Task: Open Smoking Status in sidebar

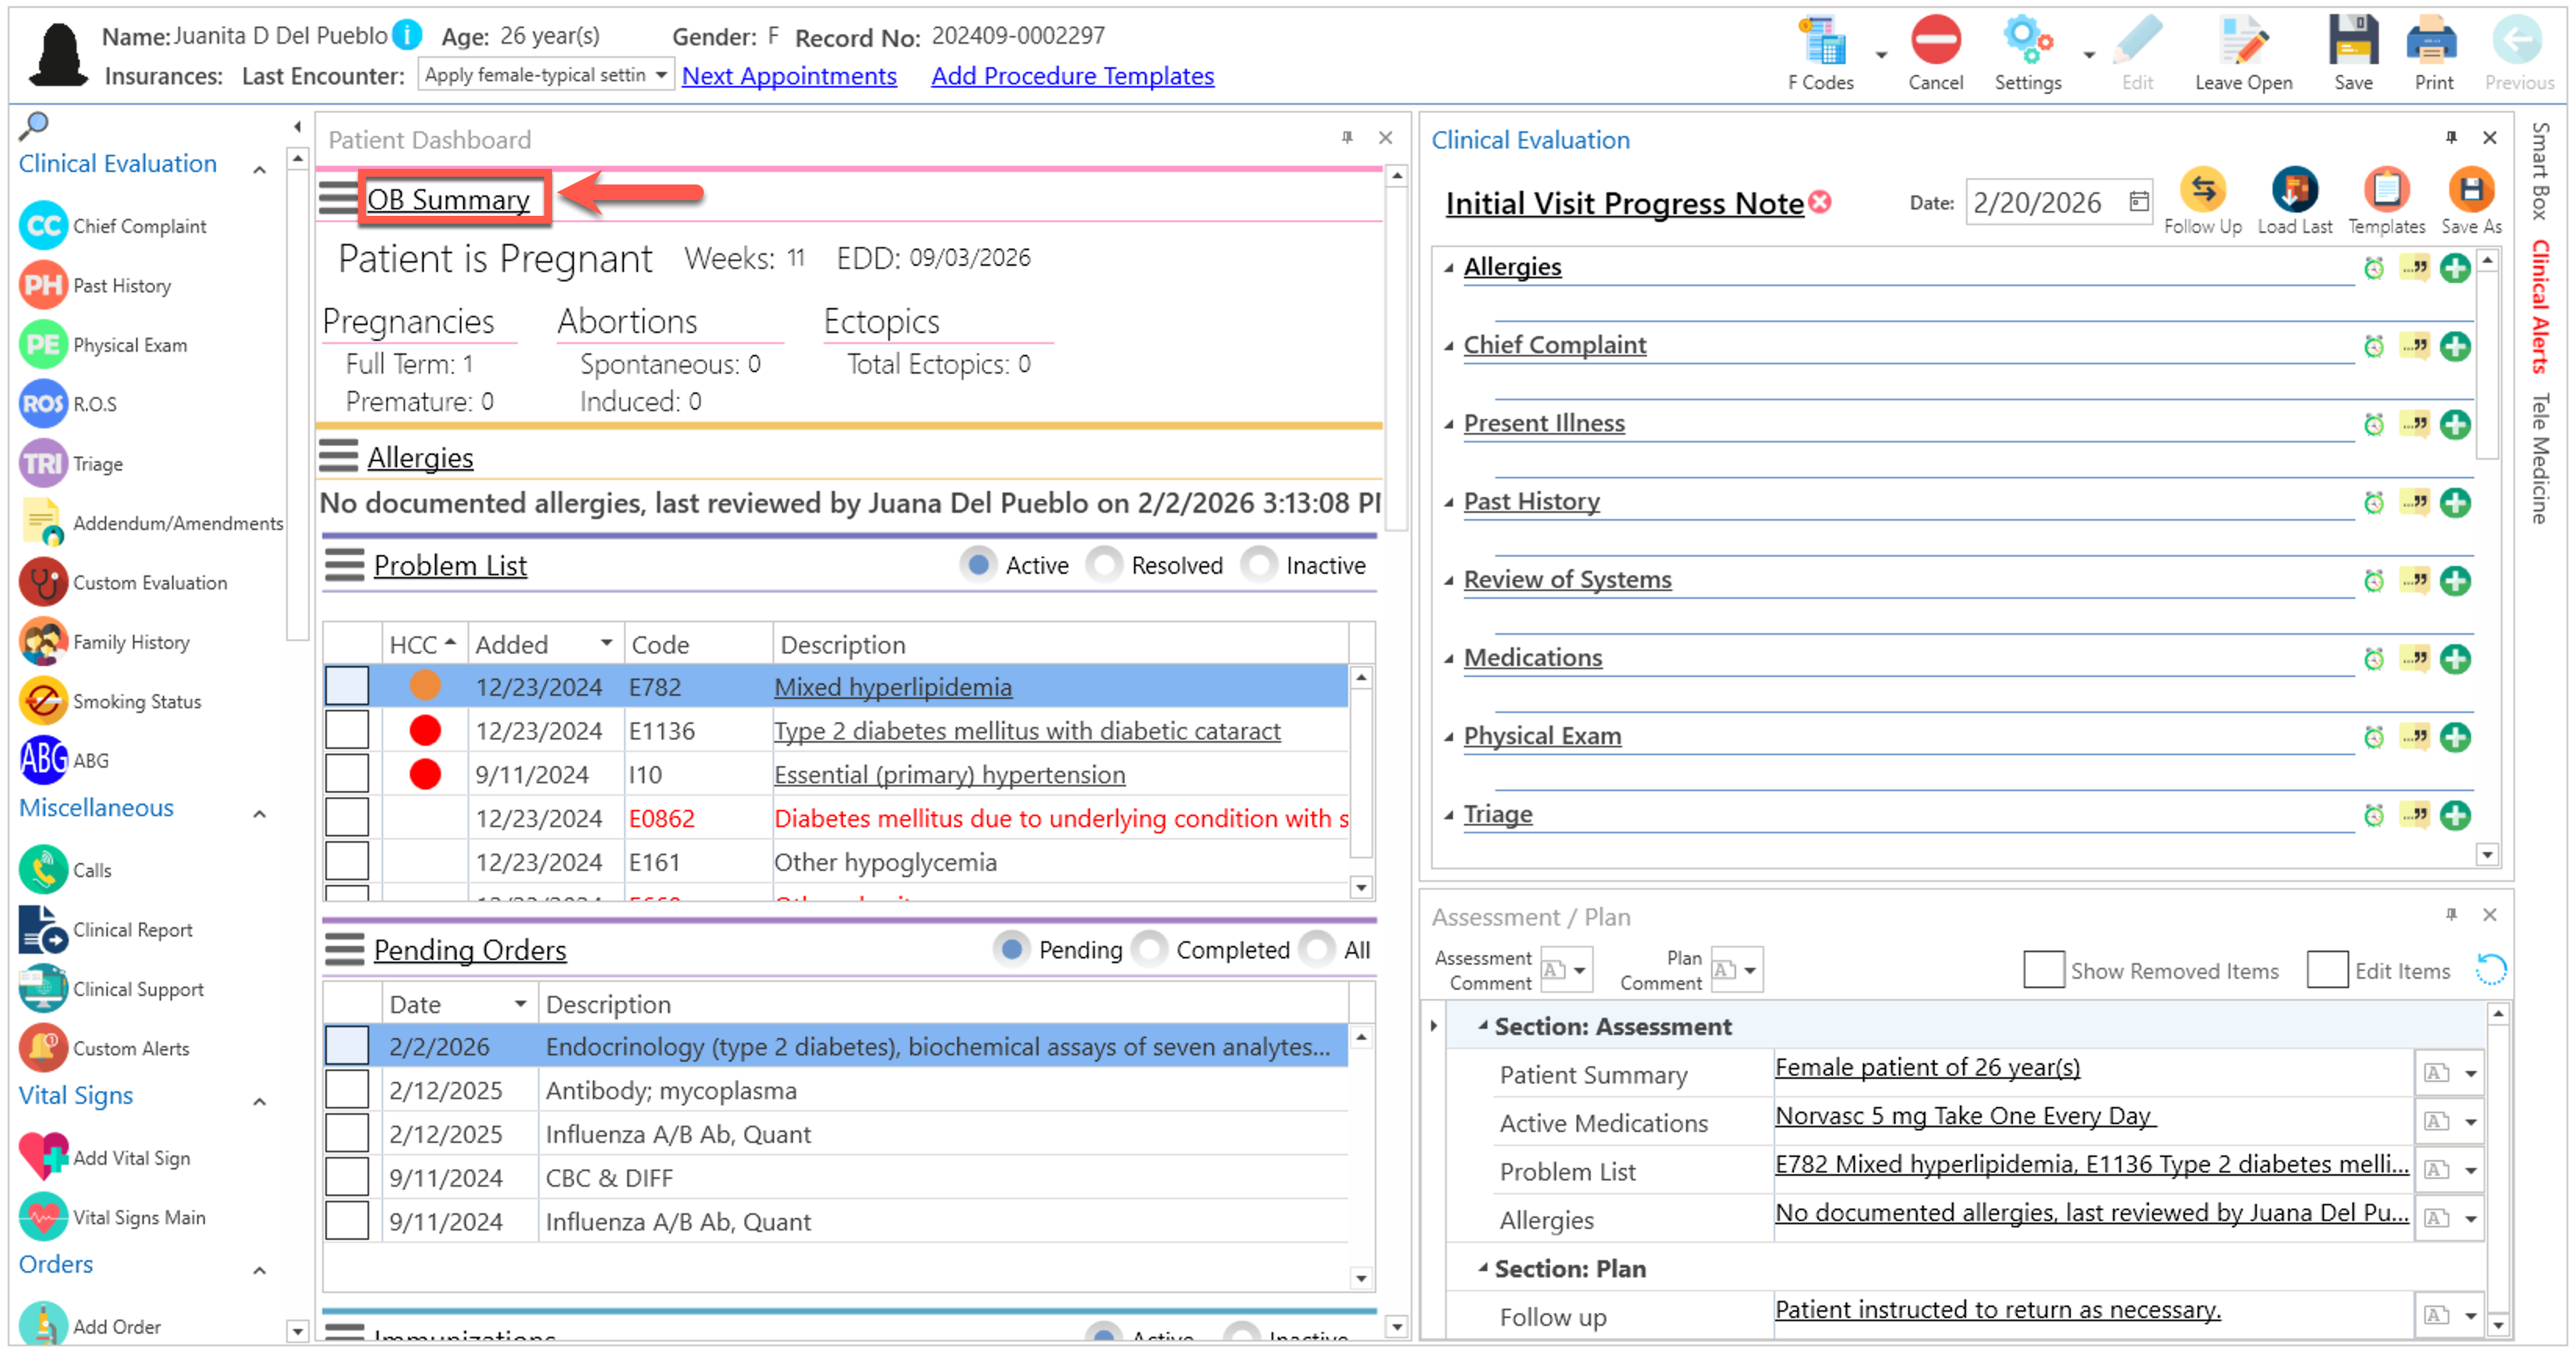Action: tap(136, 702)
